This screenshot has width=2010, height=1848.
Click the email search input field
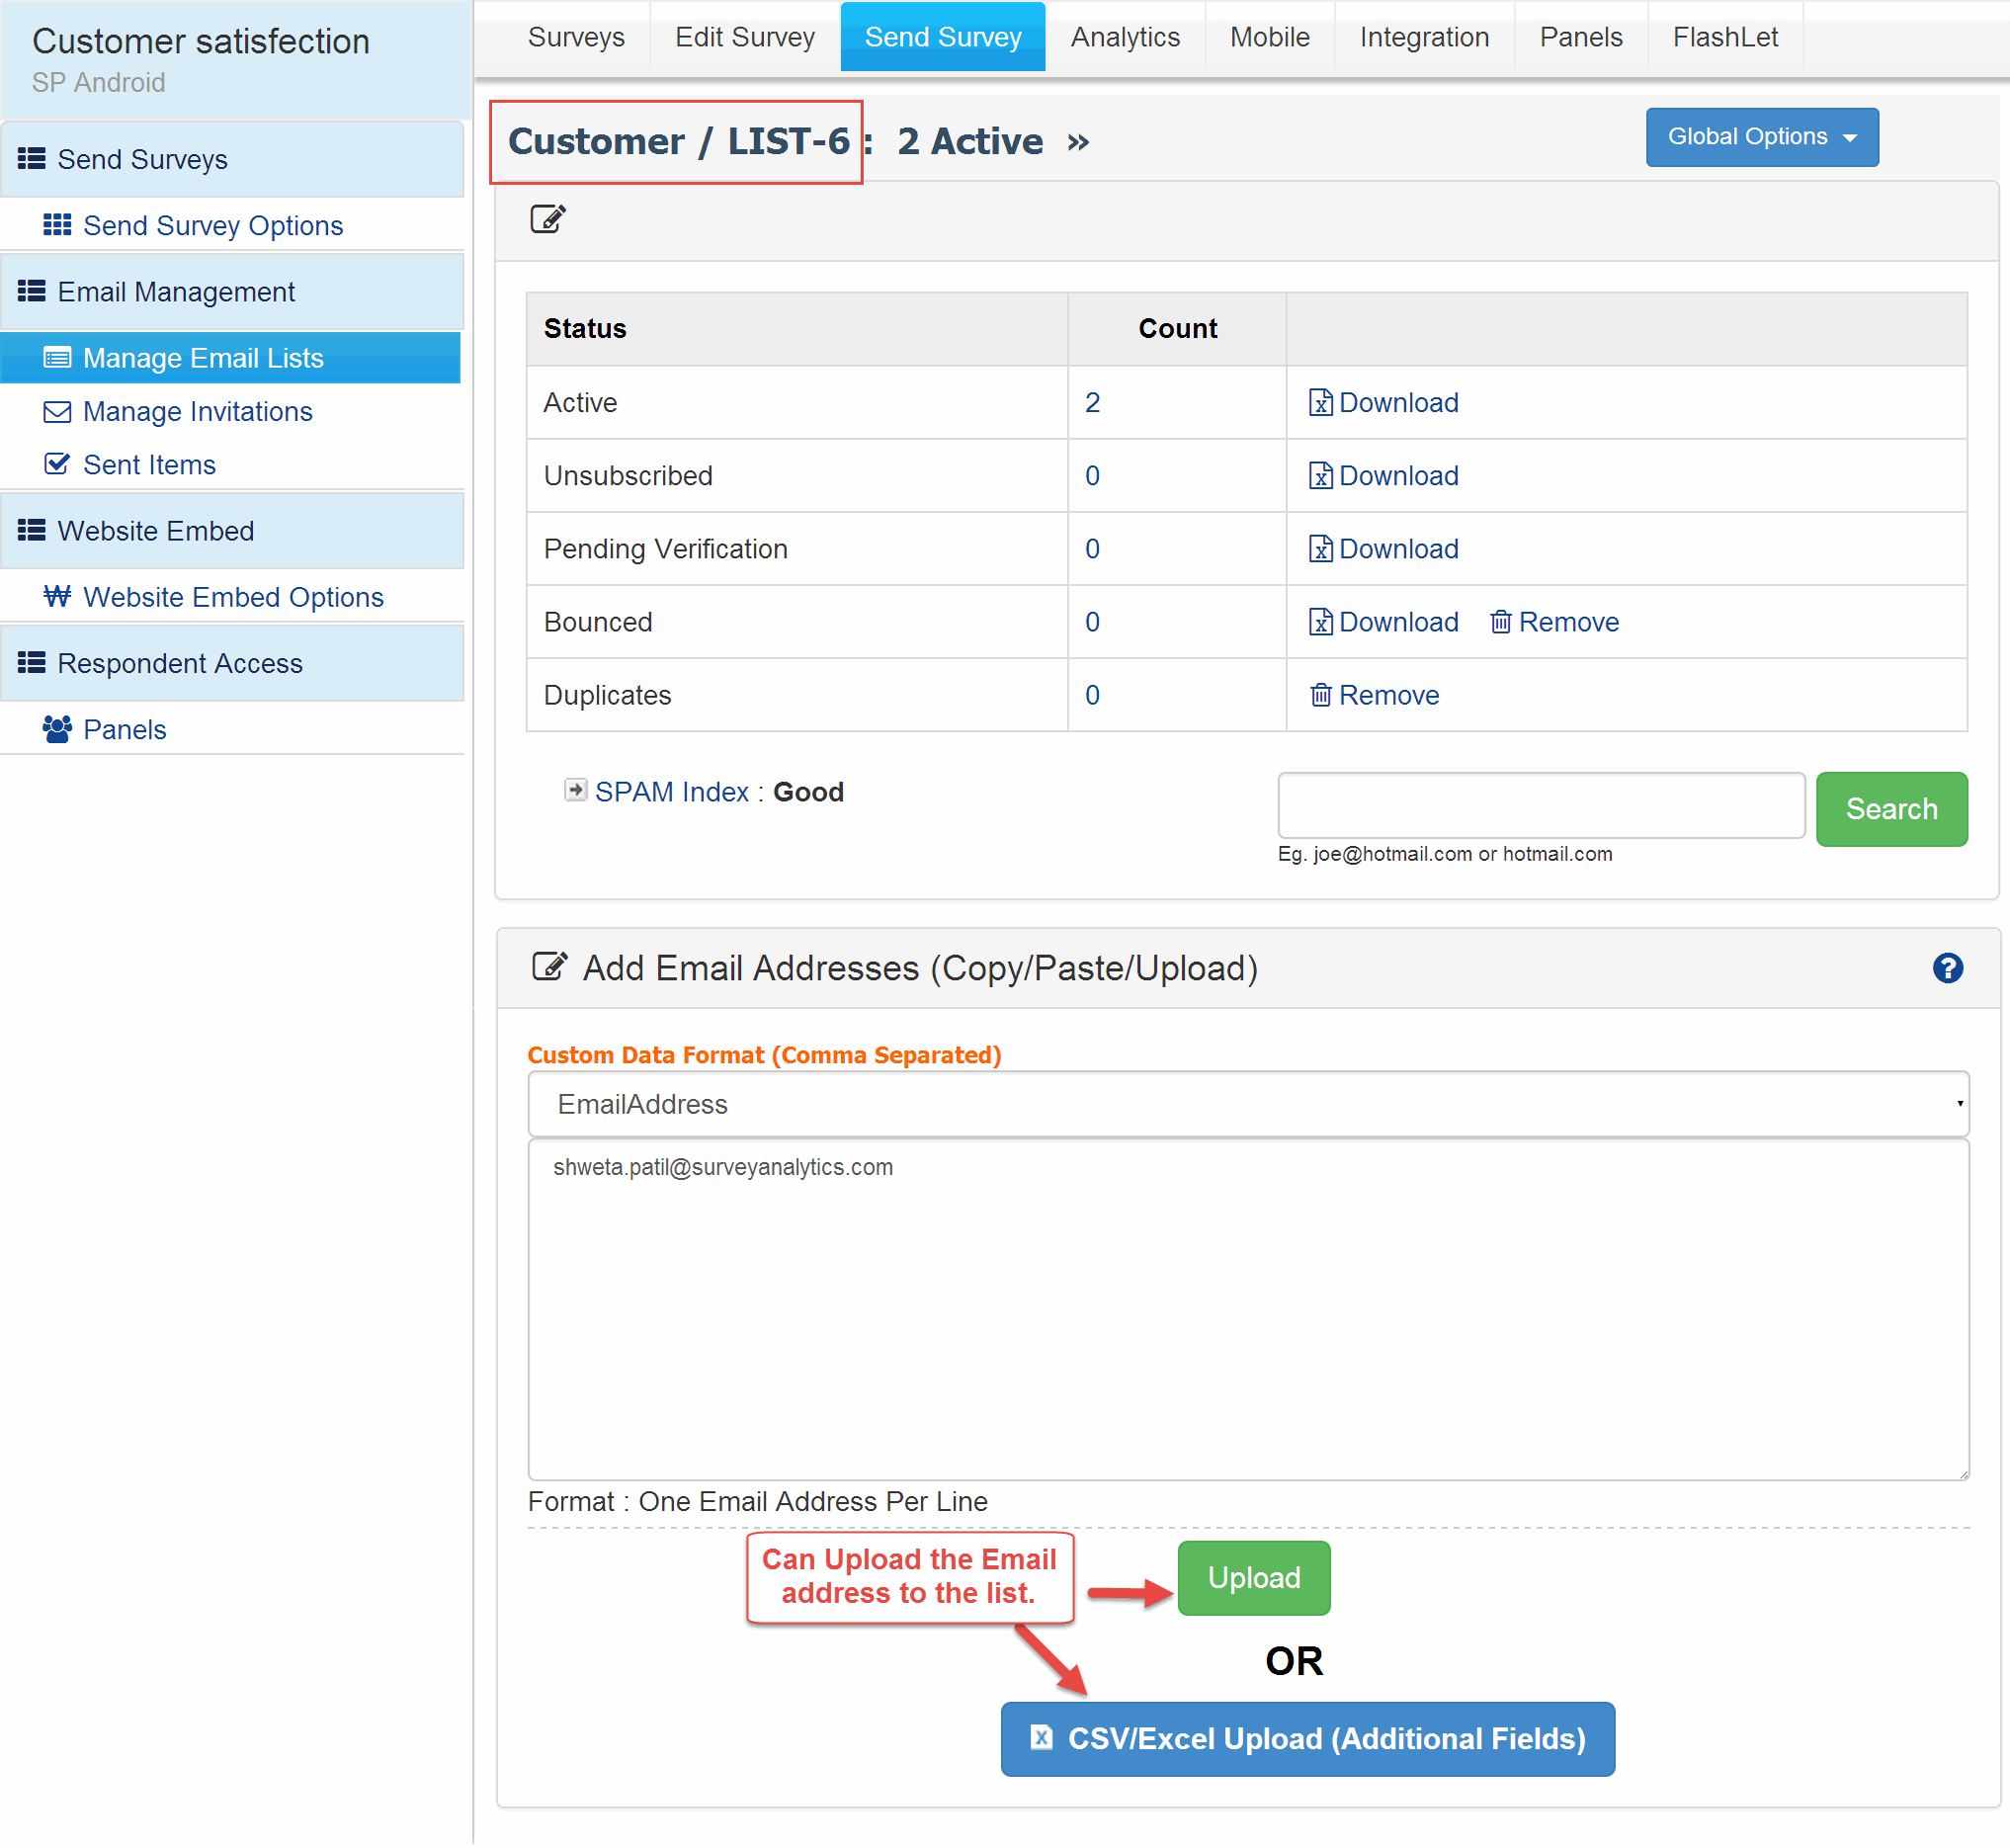1540,804
